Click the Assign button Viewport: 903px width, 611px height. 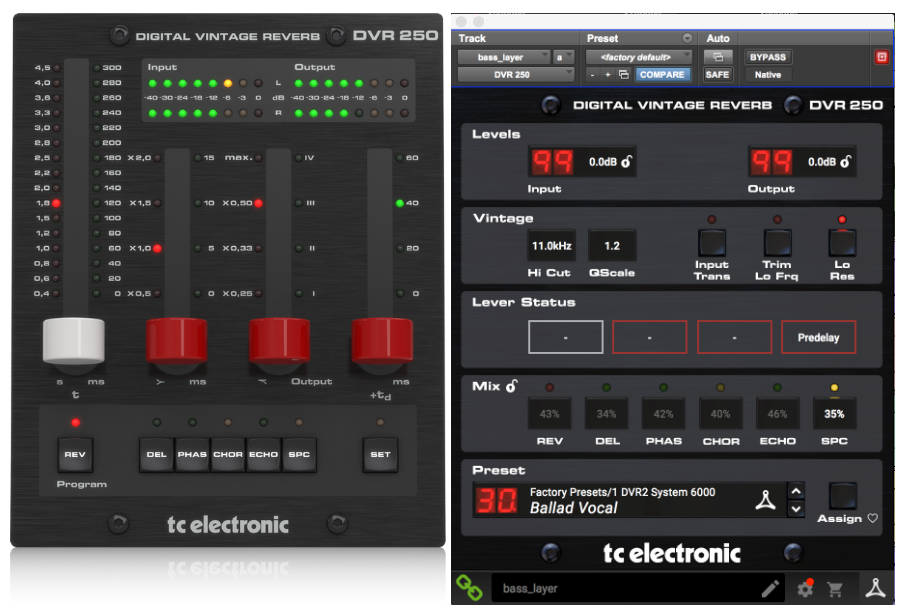tap(843, 495)
